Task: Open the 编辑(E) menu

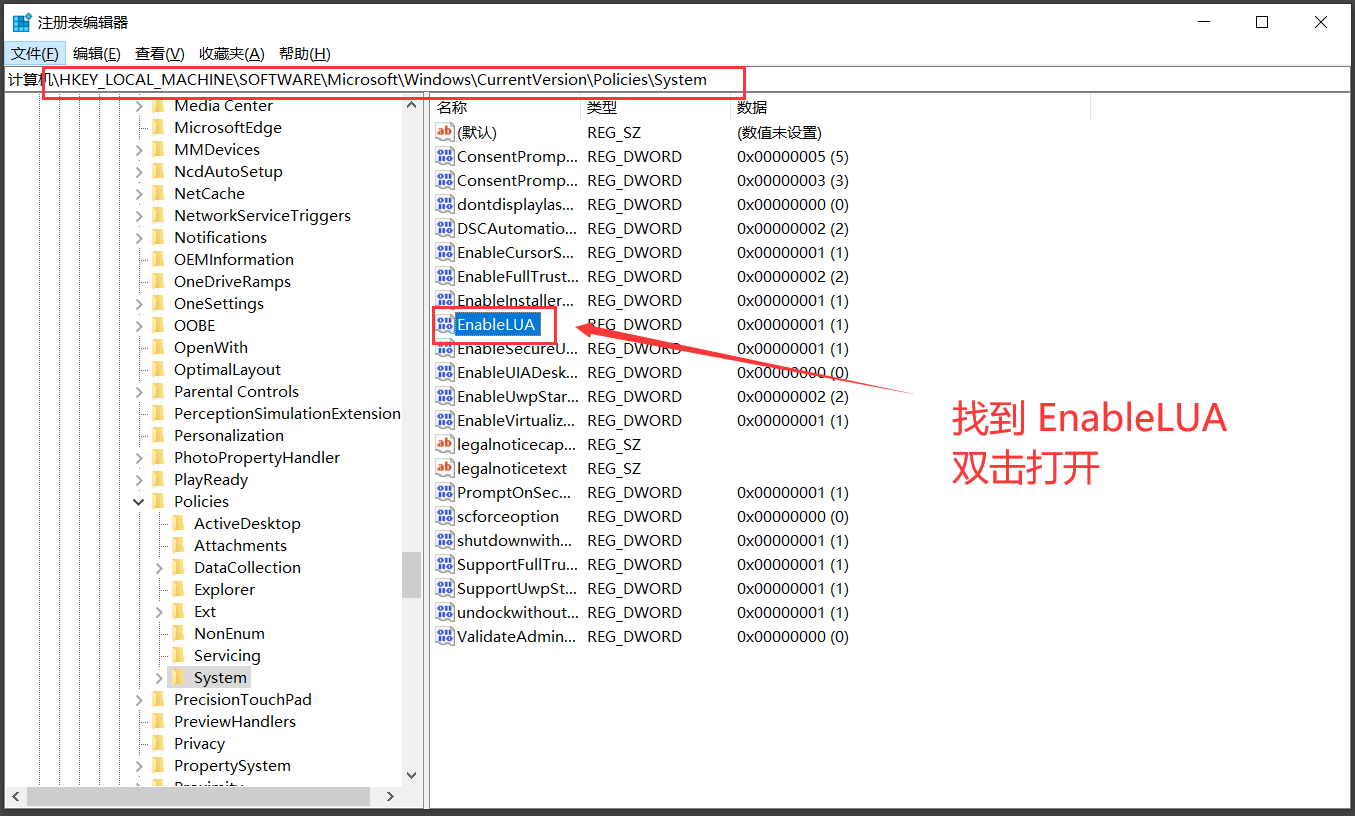Action: (96, 53)
